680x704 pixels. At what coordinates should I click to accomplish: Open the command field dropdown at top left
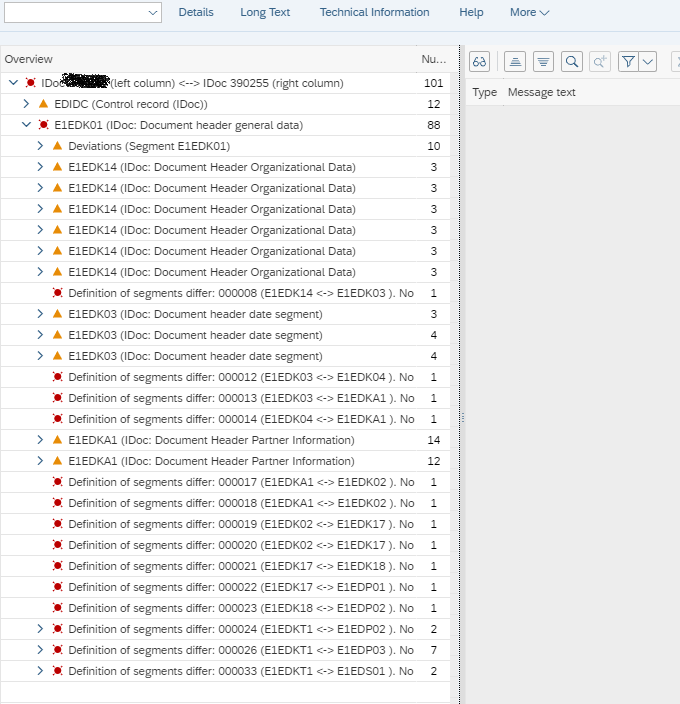click(x=153, y=12)
